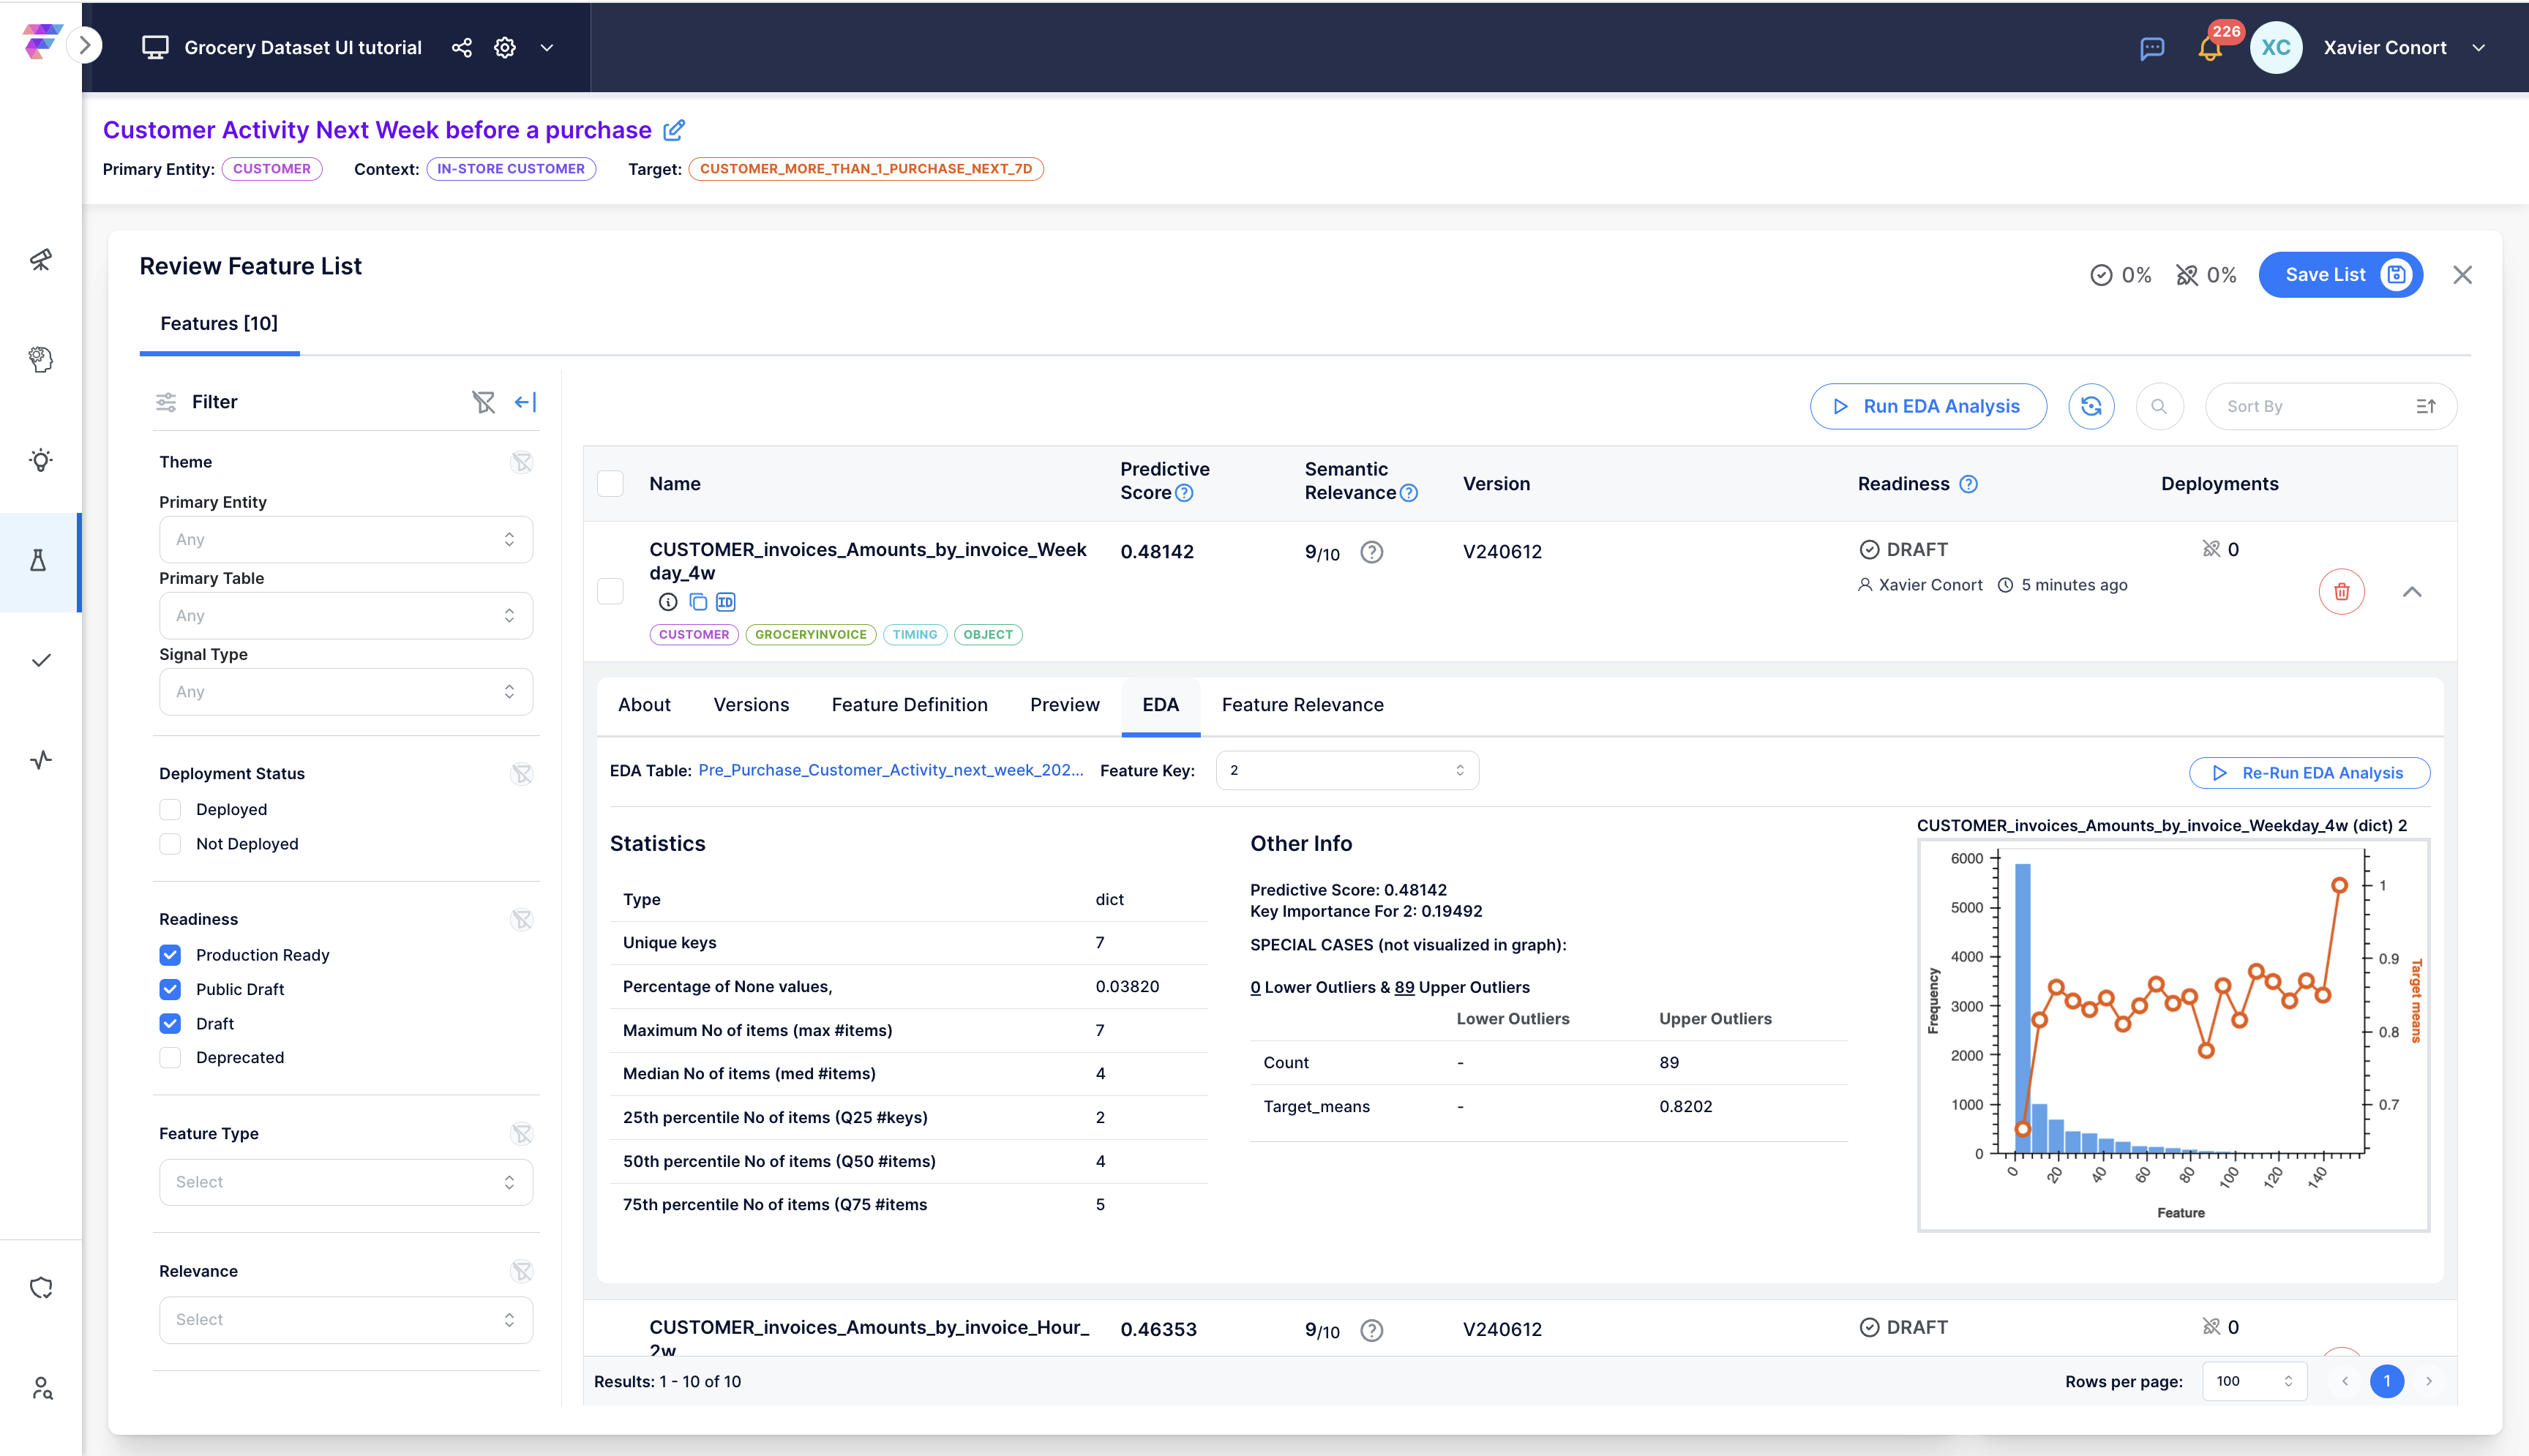
Task: Open Relevance select dropdown
Action: coord(346,1320)
